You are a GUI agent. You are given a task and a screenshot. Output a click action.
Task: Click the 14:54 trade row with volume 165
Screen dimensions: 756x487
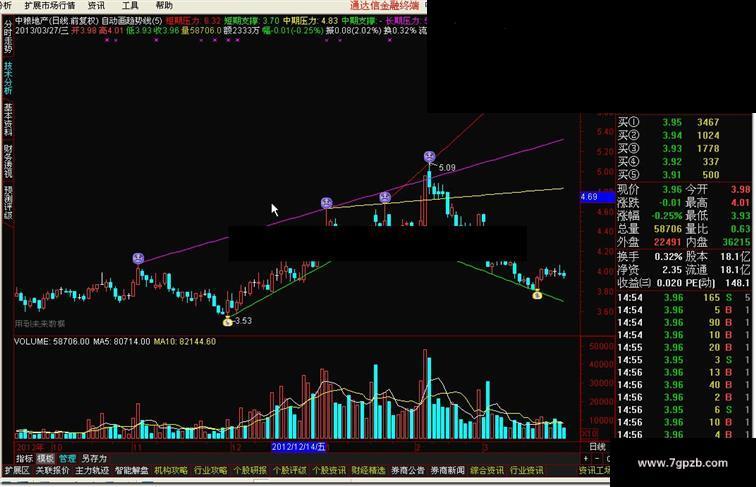[684, 298]
